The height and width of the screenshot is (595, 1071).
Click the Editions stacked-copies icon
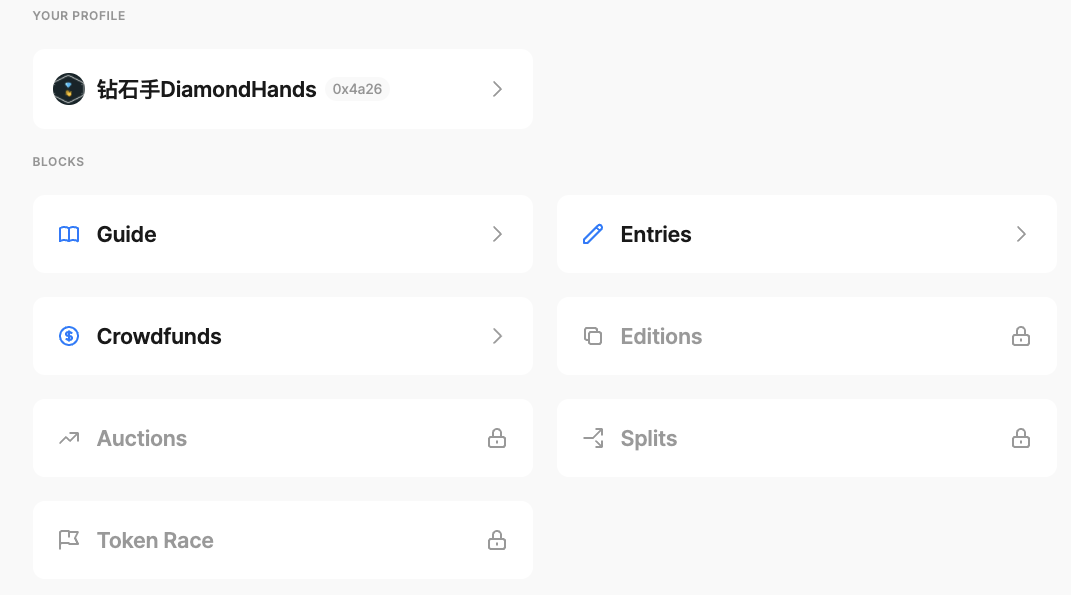click(x=593, y=336)
